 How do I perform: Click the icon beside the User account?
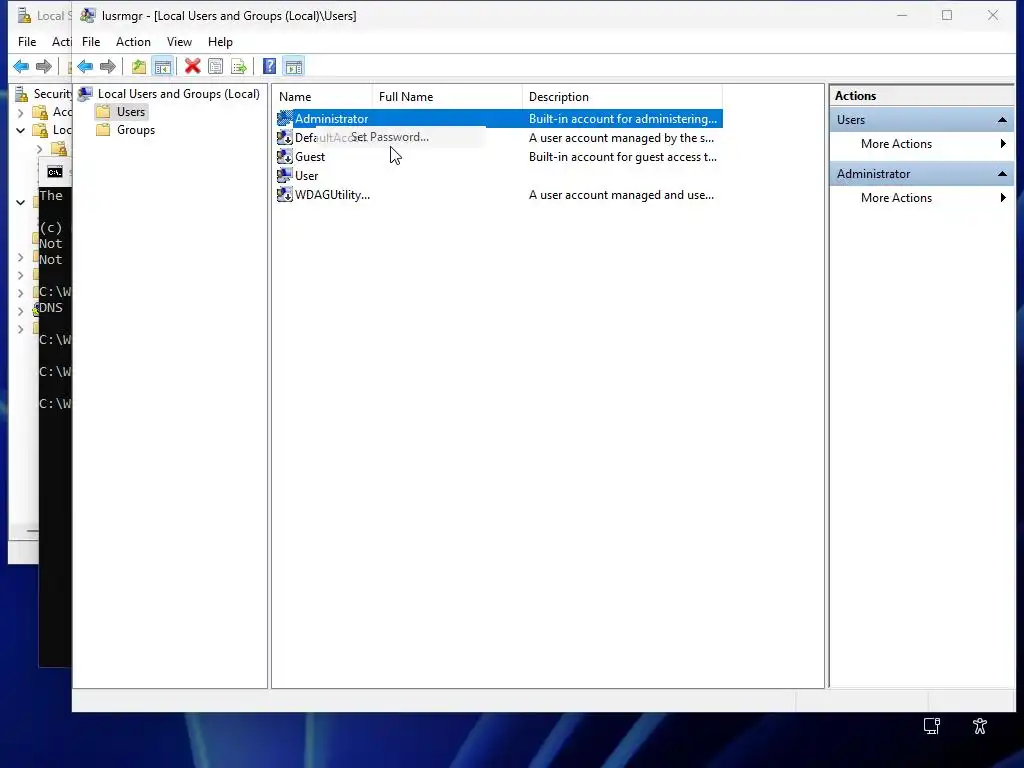[x=285, y=175]
